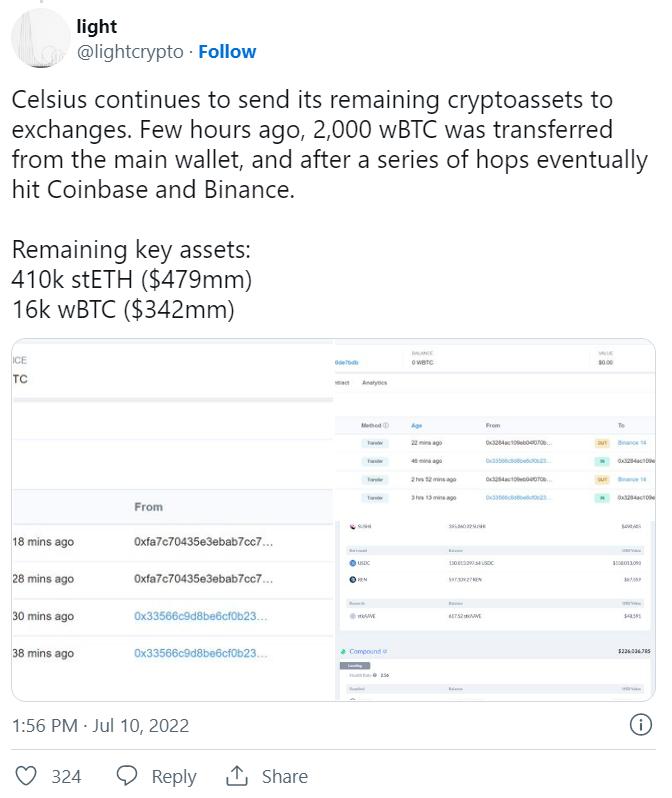Click the Reply speech bubble icon
This screenshot has height=798, width=672.
127,776
